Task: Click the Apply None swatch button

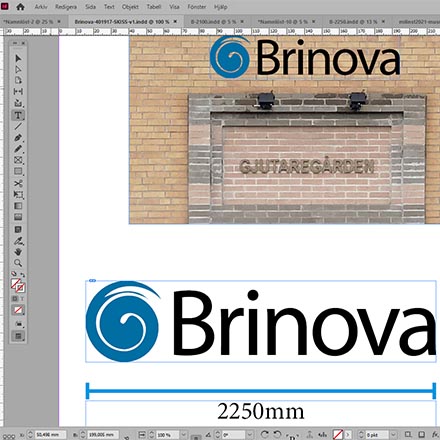Action: pyautogui.click(x=18, y=310)
